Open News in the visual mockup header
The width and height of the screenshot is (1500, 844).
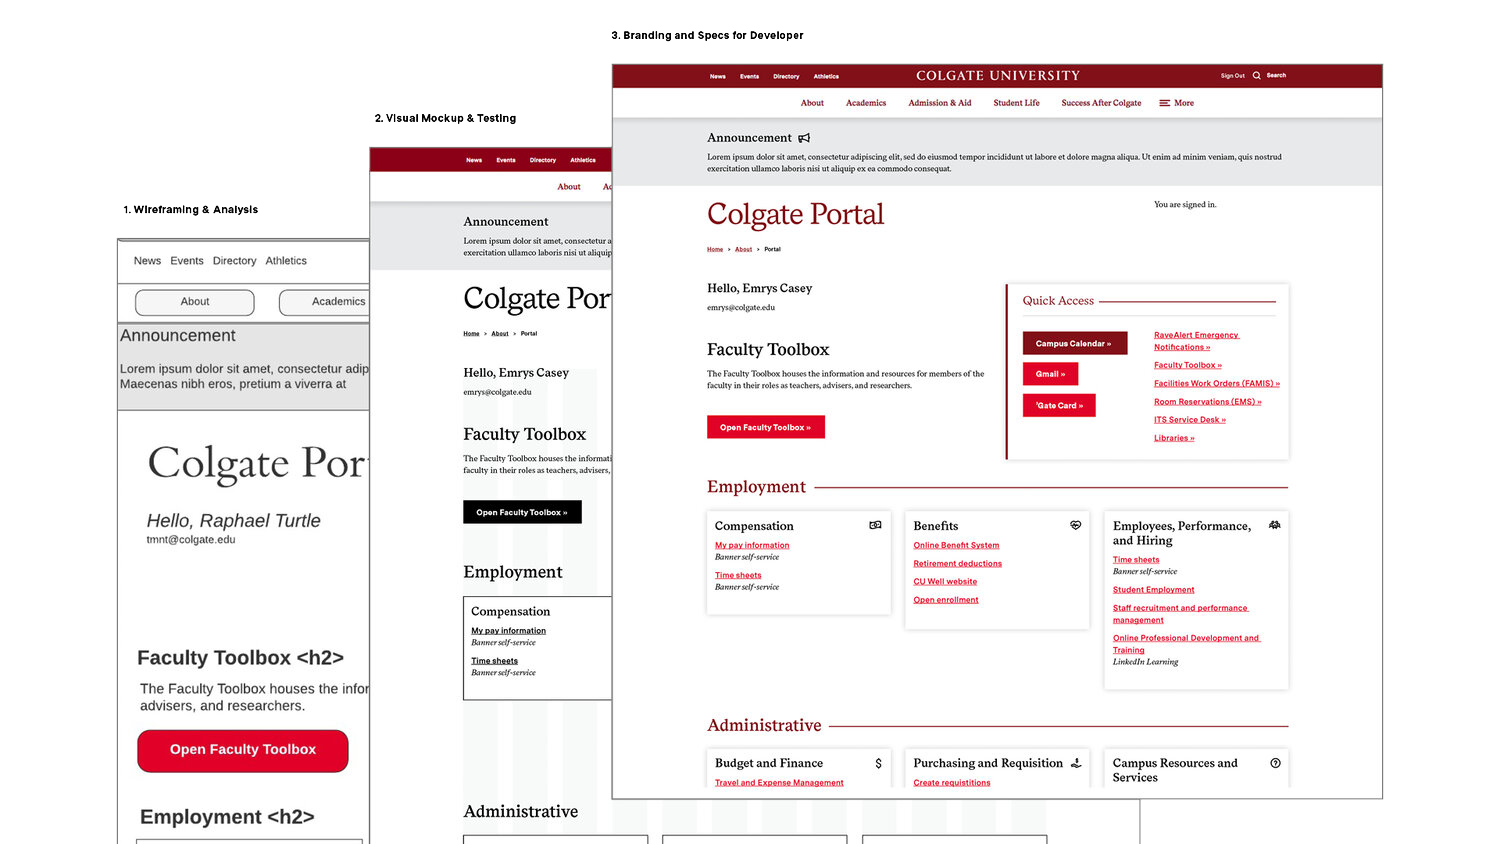click(474, 160)
